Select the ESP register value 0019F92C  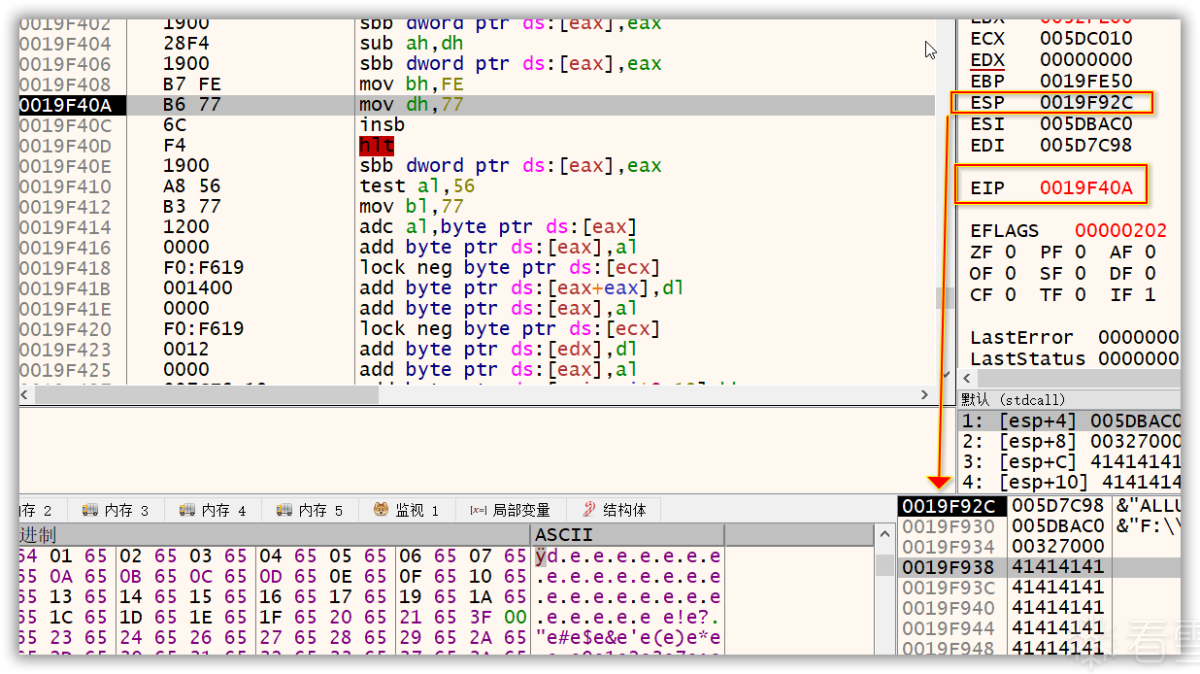coord(1086,102)
